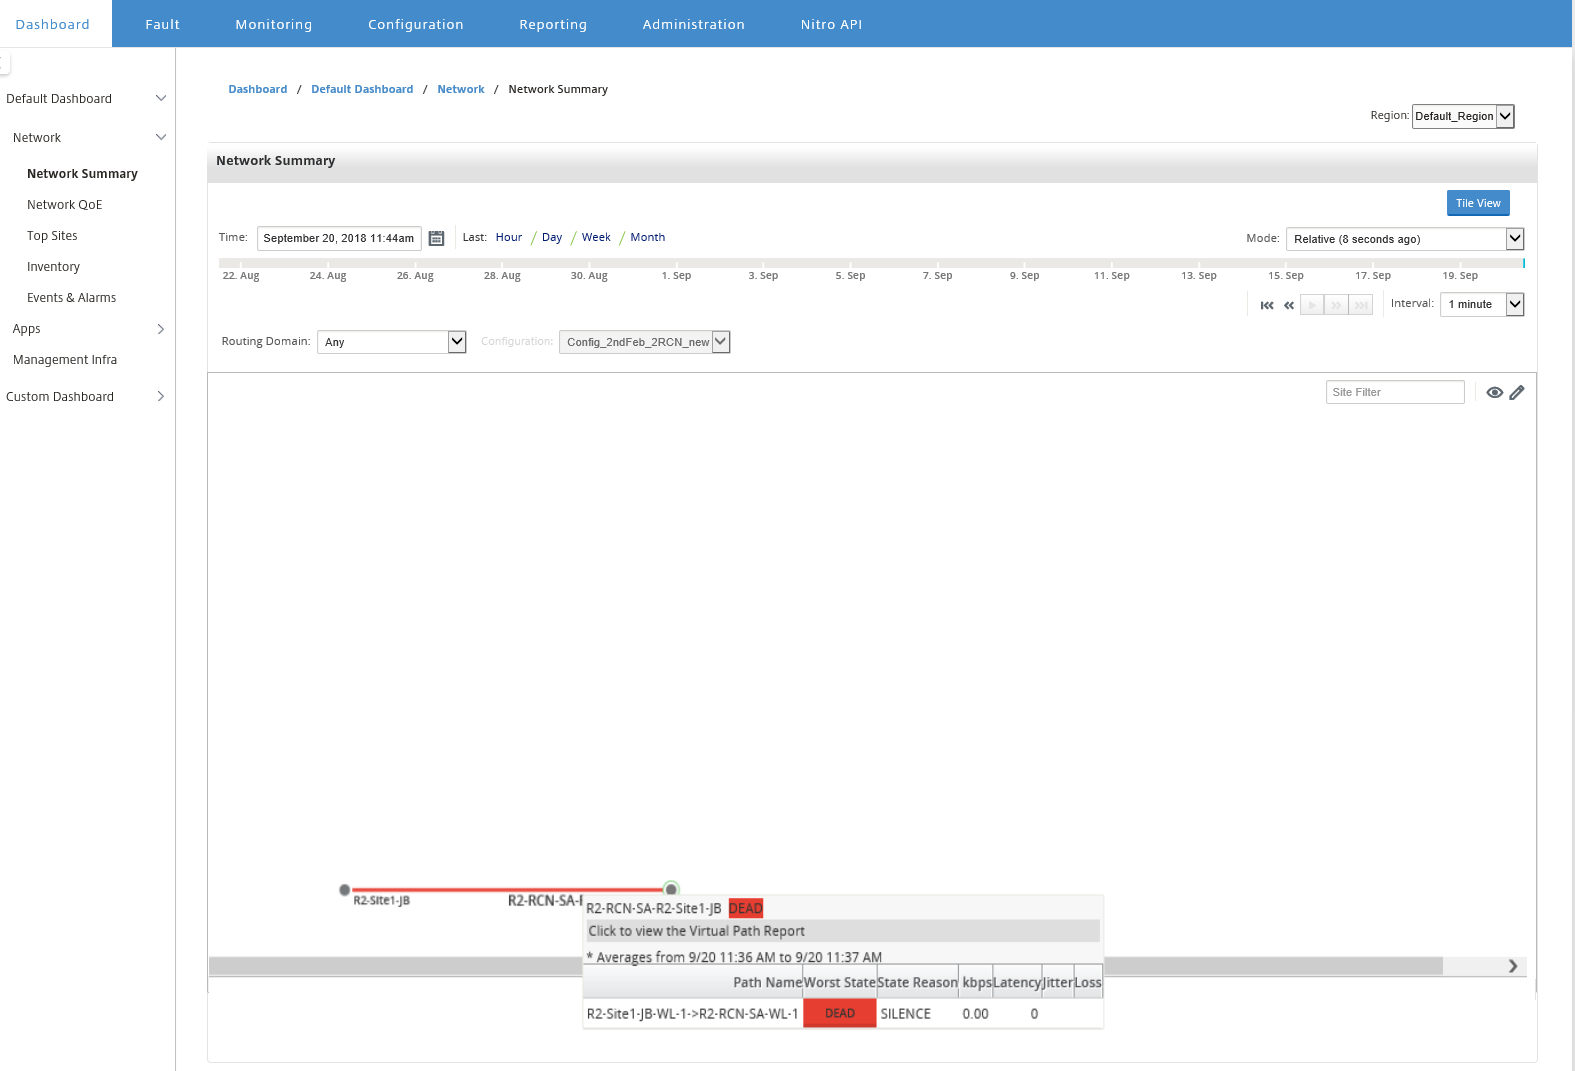Screen dimensions: 1575x1071
Task: Click the play button in timeline controls
Action: 1312,305
